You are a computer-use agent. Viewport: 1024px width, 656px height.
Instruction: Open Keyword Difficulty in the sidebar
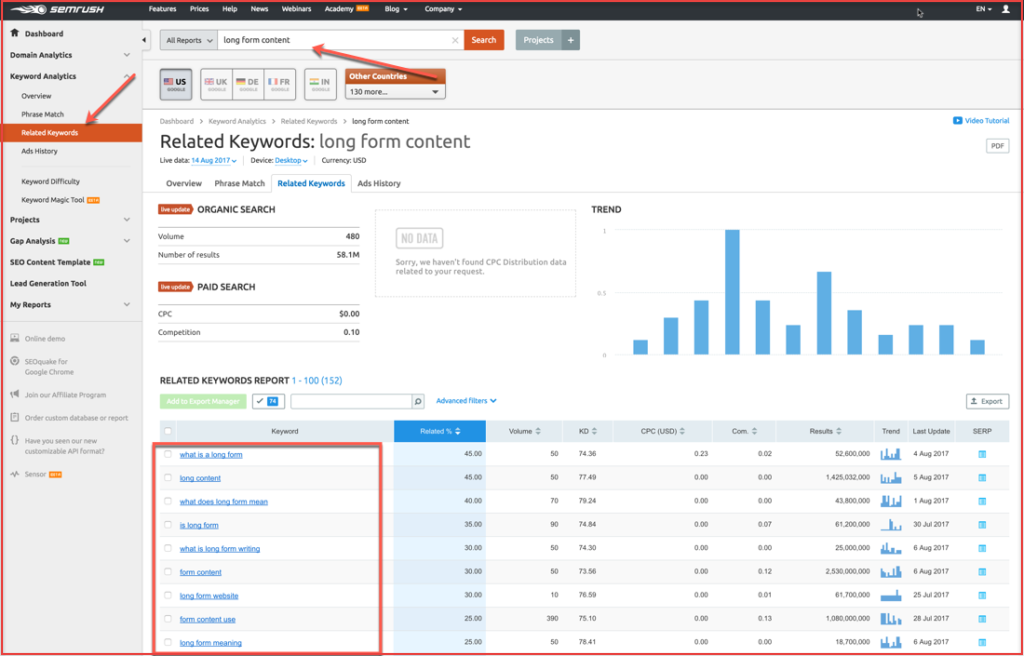coord(50,181)
